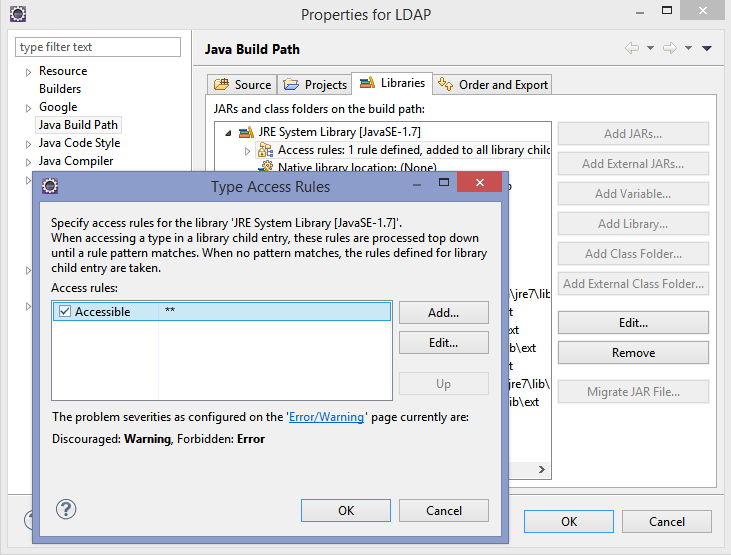Click Edit... in Java Build Path panel

coord(633,323)
